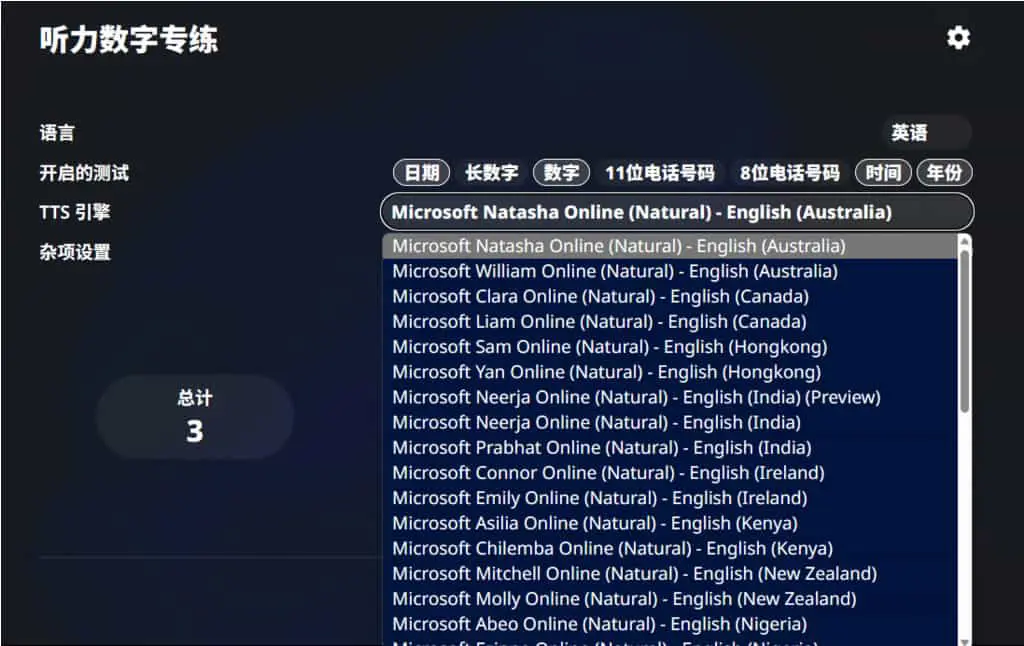
Task: Toggle the 日期 test chip
Action: 422,172
